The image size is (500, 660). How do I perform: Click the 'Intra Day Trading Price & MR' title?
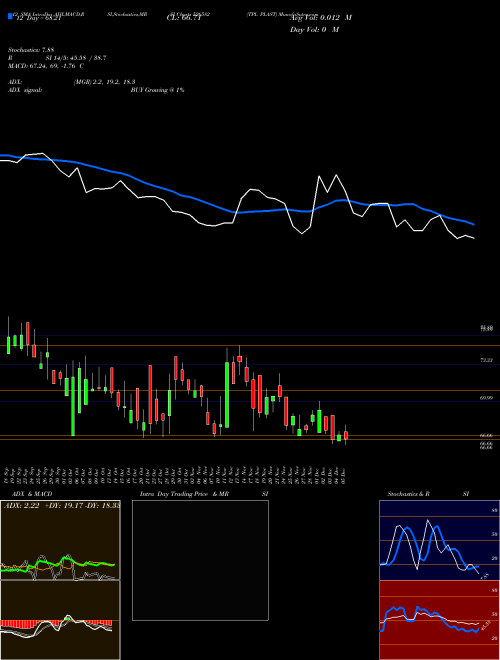click(x=184, y=494)
